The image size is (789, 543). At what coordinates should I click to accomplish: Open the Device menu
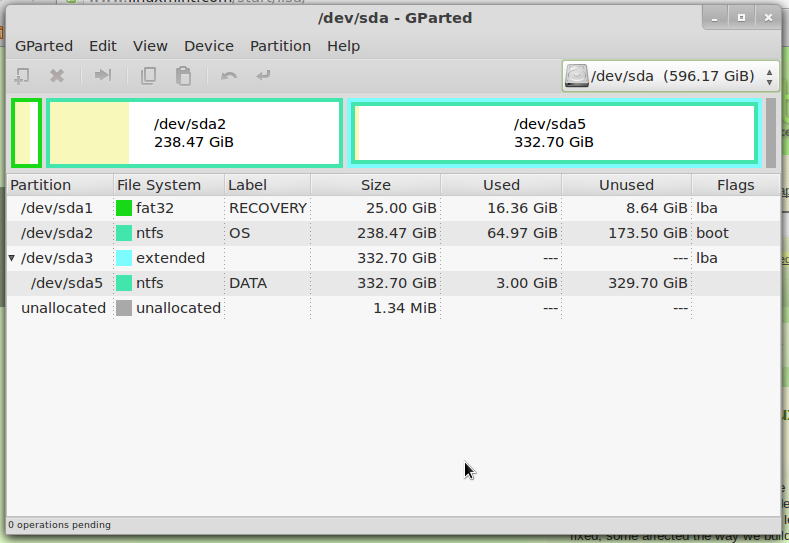pos(208,46)
